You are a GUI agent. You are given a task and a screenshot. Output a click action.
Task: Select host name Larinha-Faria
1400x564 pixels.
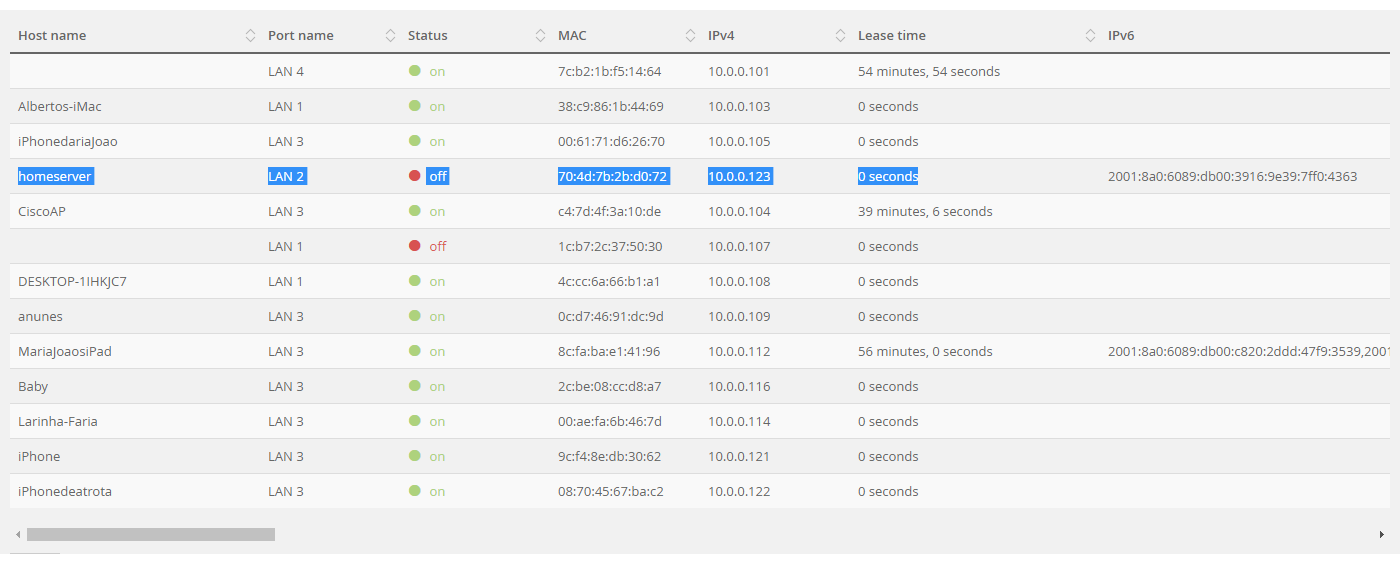pos(58,421)
